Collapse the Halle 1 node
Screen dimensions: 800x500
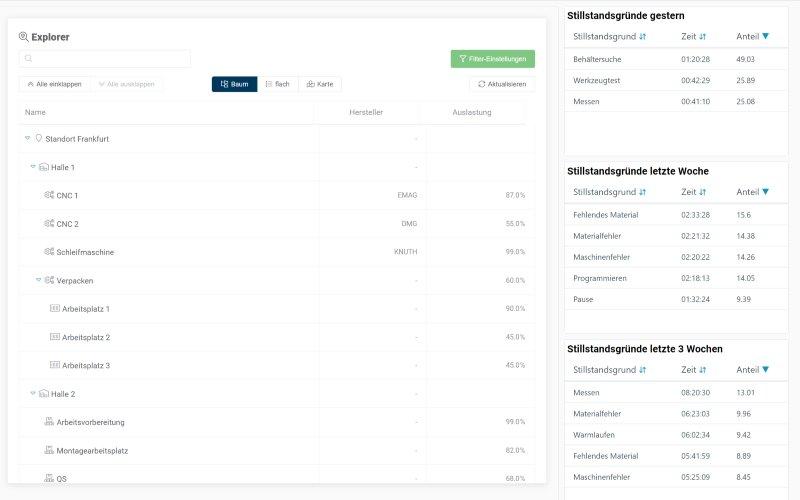point(33,167)
